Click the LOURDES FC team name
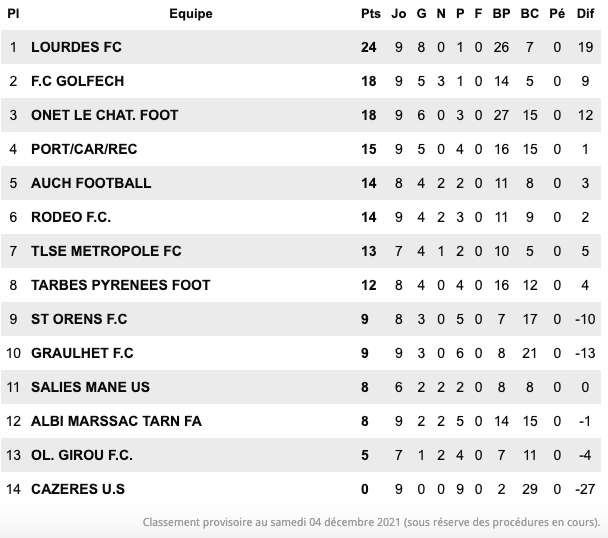 (x=76, y=47)
